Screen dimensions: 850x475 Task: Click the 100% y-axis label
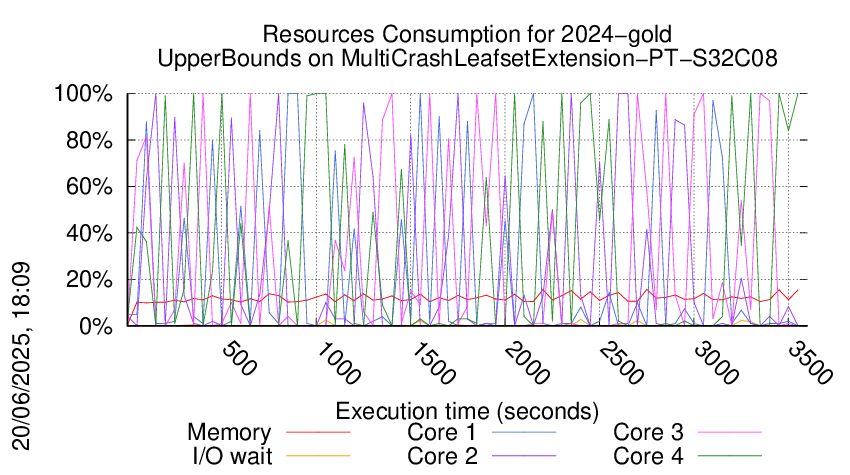tap(83, 94)
